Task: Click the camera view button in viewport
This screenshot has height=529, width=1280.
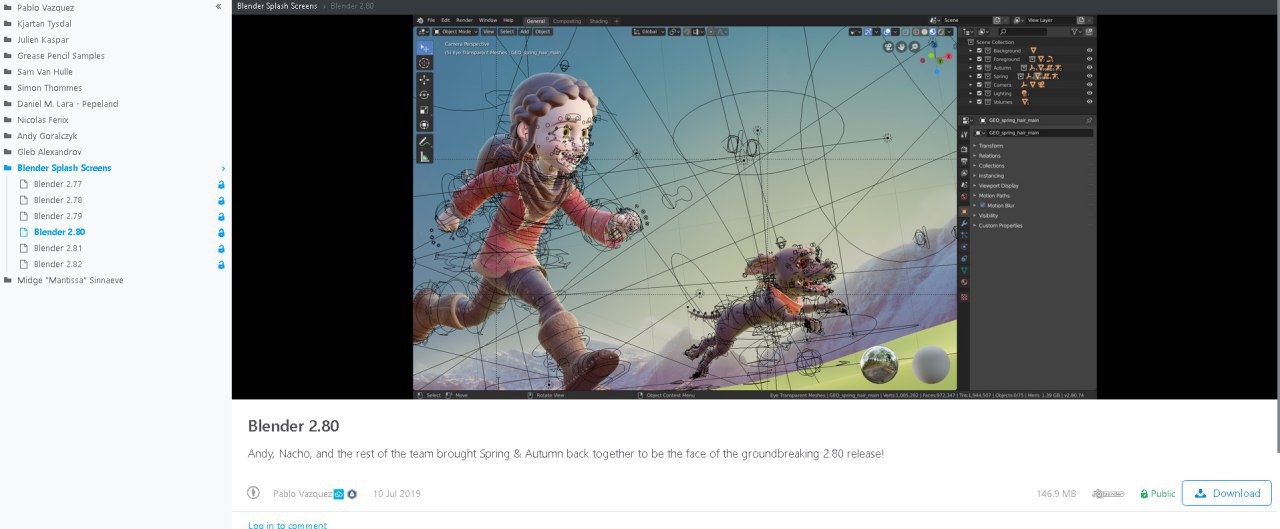Action: pos(888,46)
